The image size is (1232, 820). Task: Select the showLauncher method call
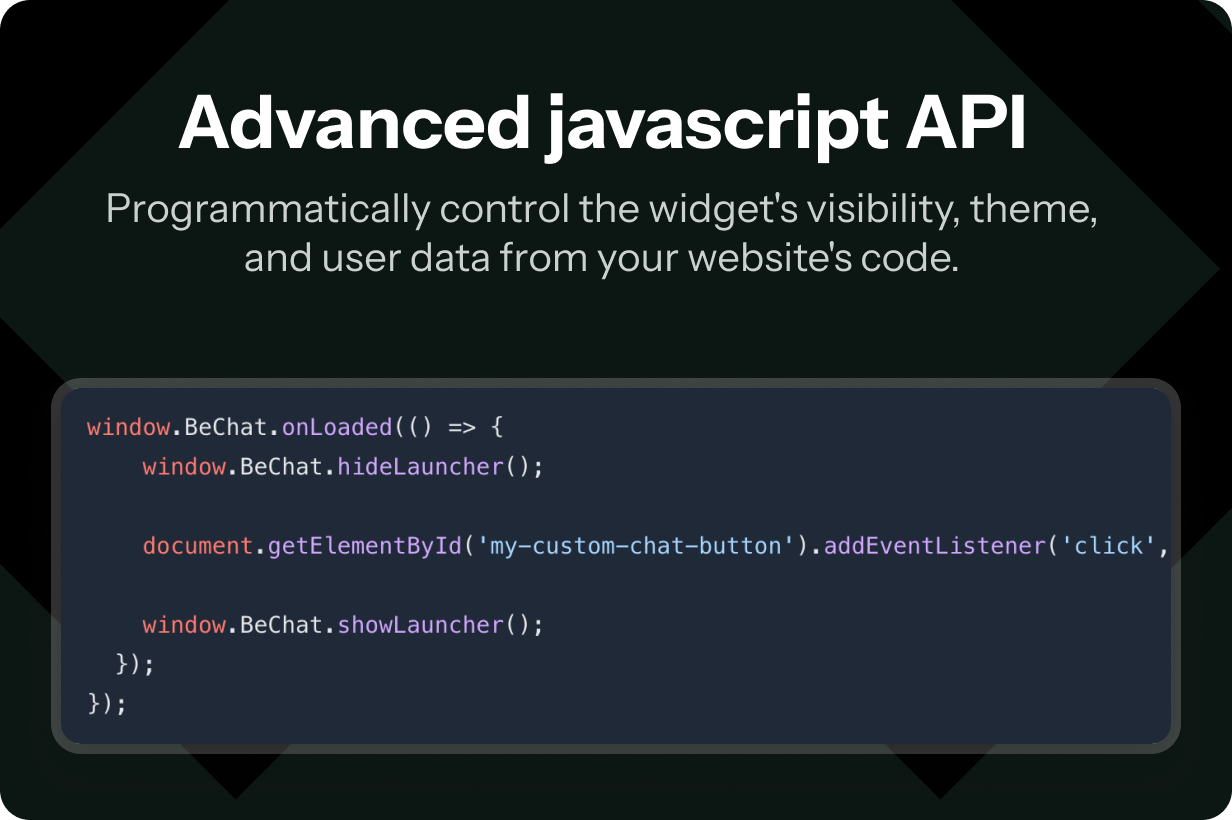(x=421, y=625)
